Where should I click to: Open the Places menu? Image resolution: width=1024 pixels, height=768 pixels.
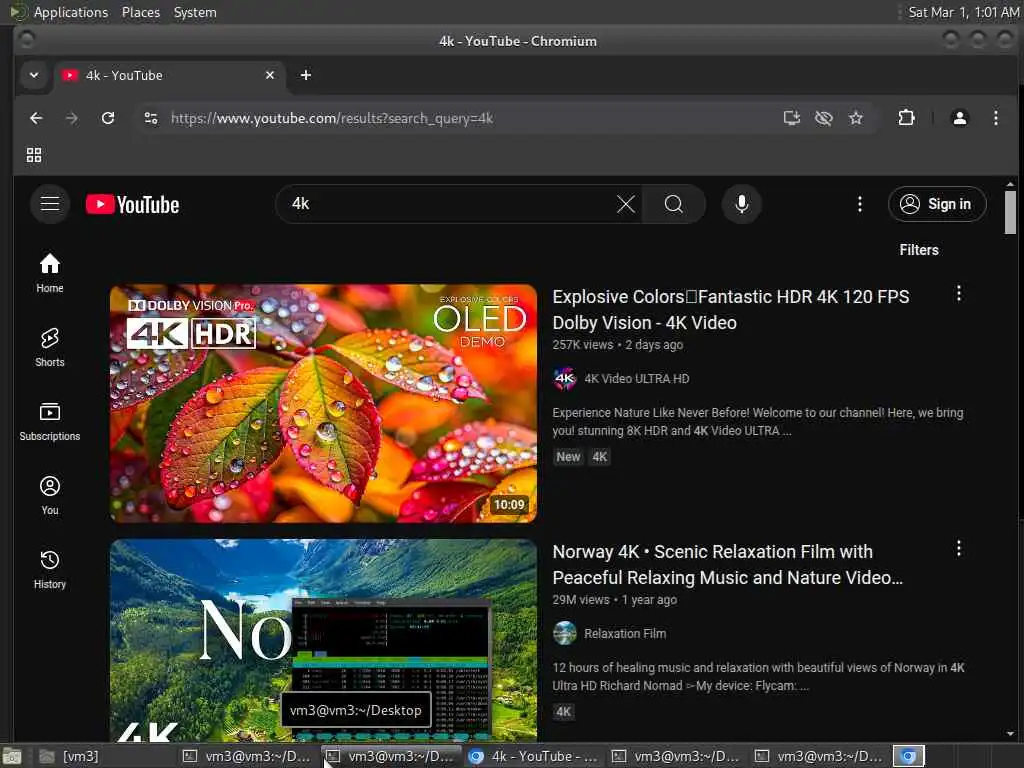tap(140, 12)
